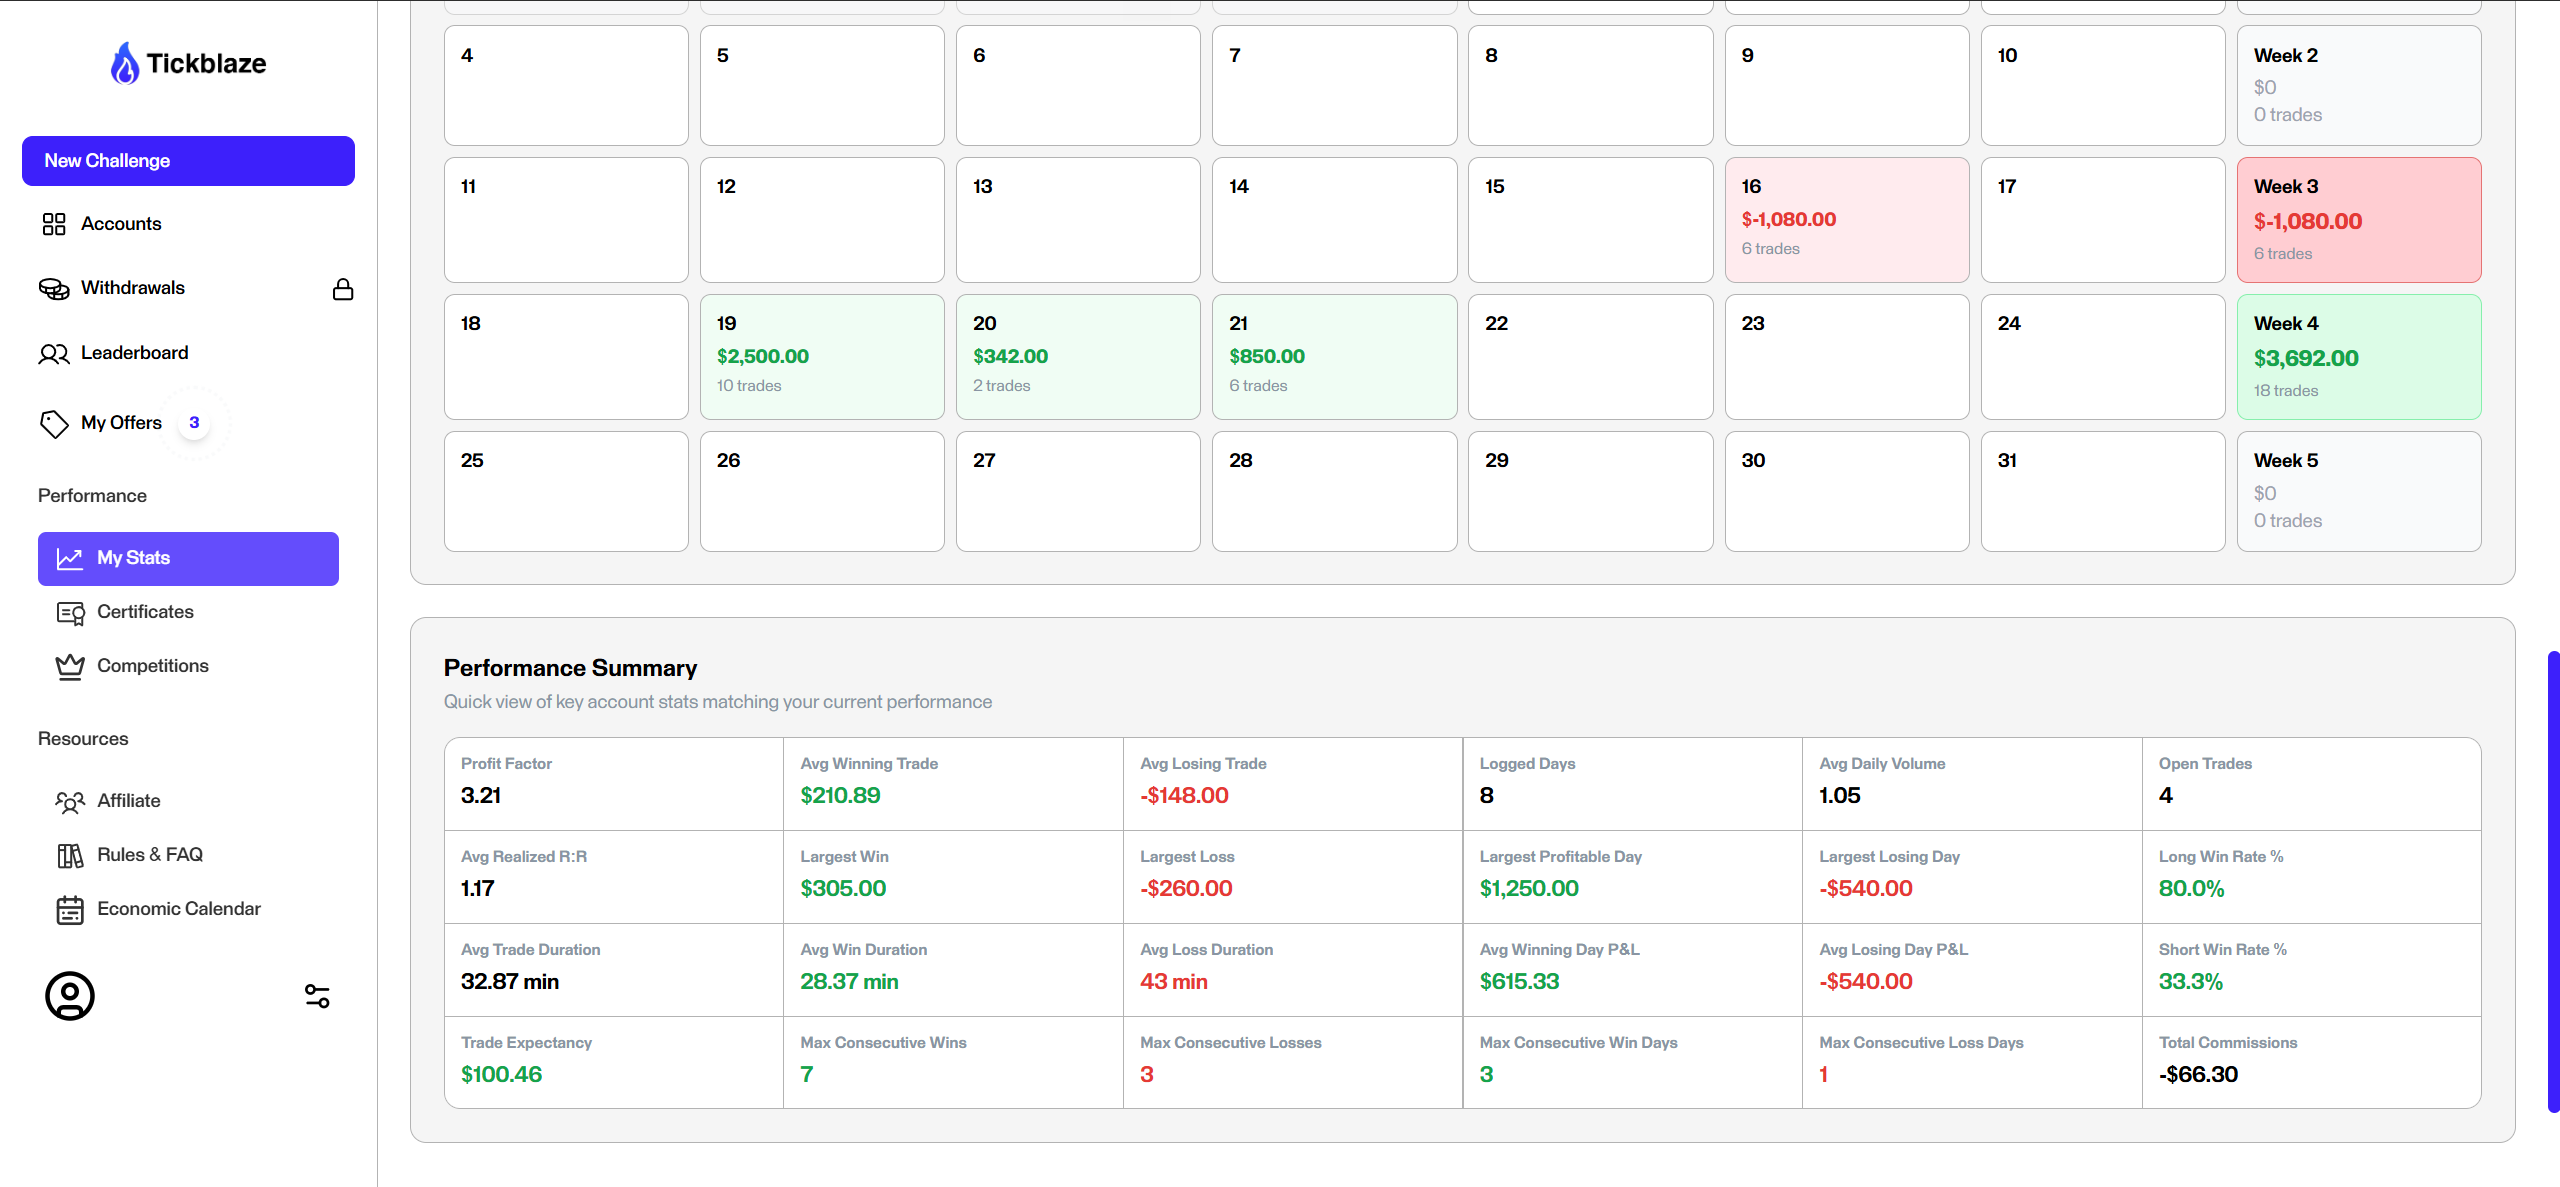Click the Economic Calendar icon
Viewport: 2560px width, 1187px height.
click(70, 910)
